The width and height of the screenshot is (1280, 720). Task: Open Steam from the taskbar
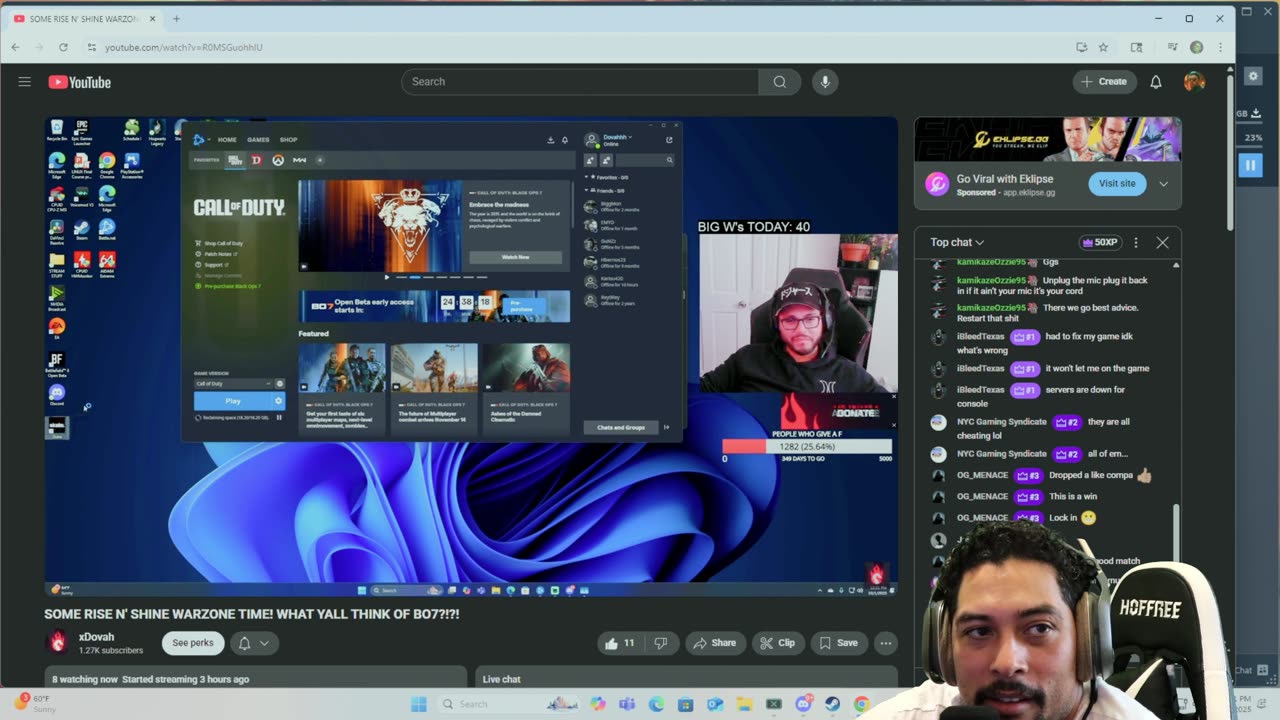832,704
